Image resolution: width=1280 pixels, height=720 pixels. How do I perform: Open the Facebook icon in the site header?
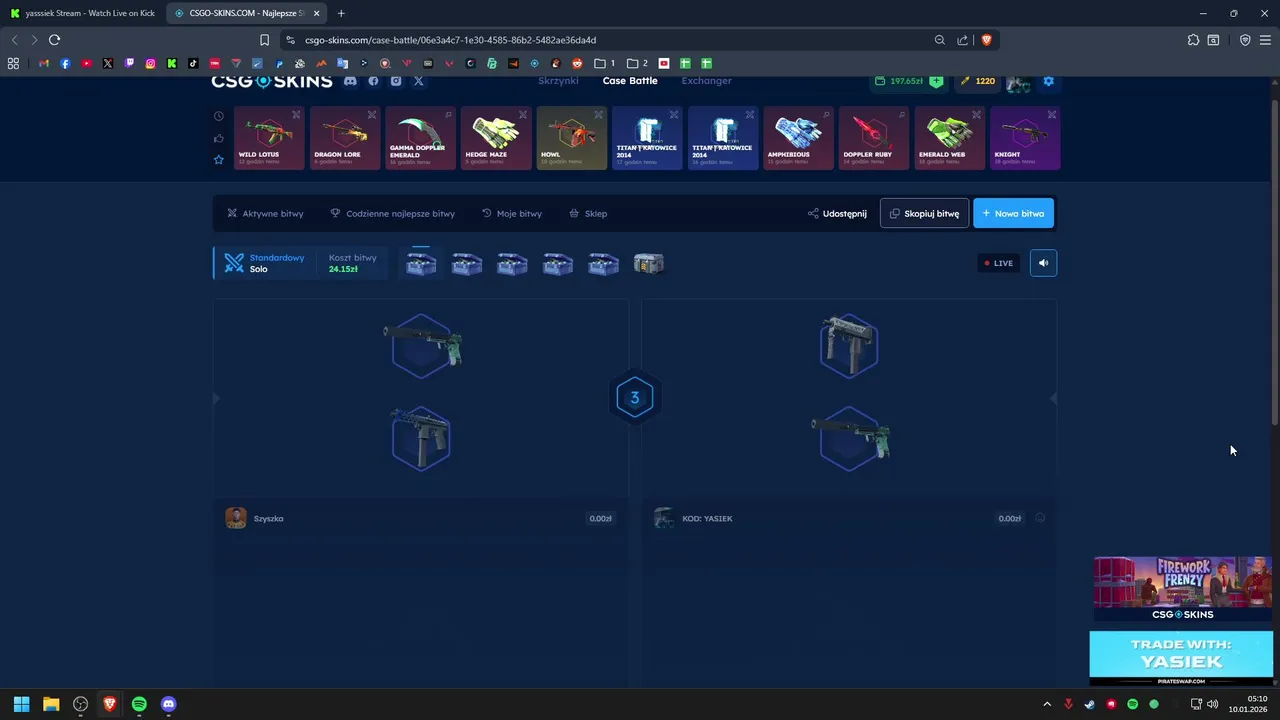(x=373, y=81)
